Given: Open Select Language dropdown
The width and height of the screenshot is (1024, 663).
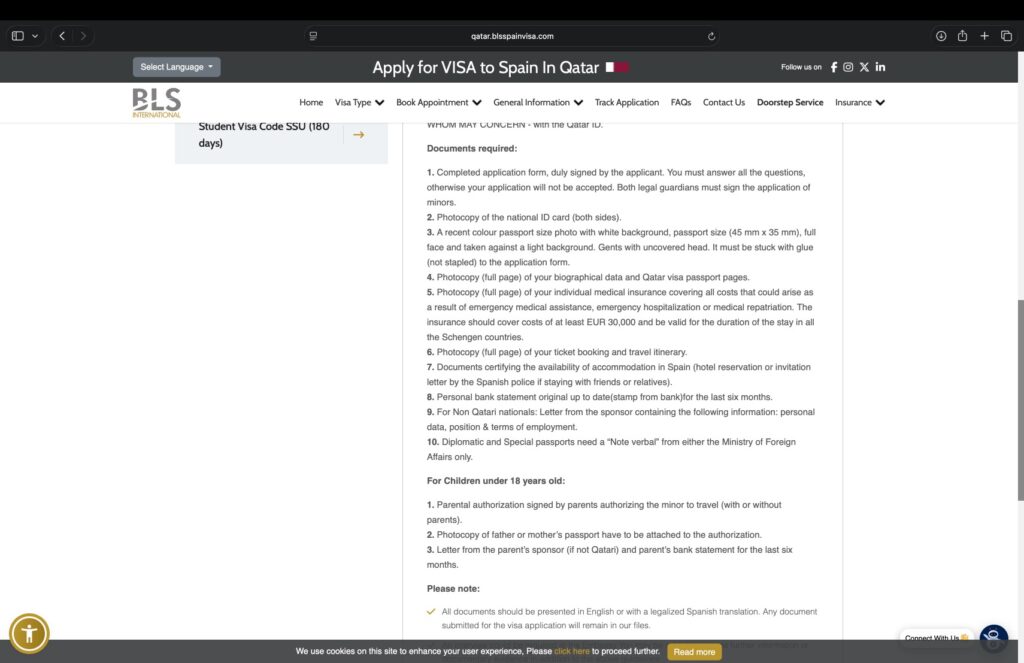Looking at the screenshot, I should coord(176,67).
